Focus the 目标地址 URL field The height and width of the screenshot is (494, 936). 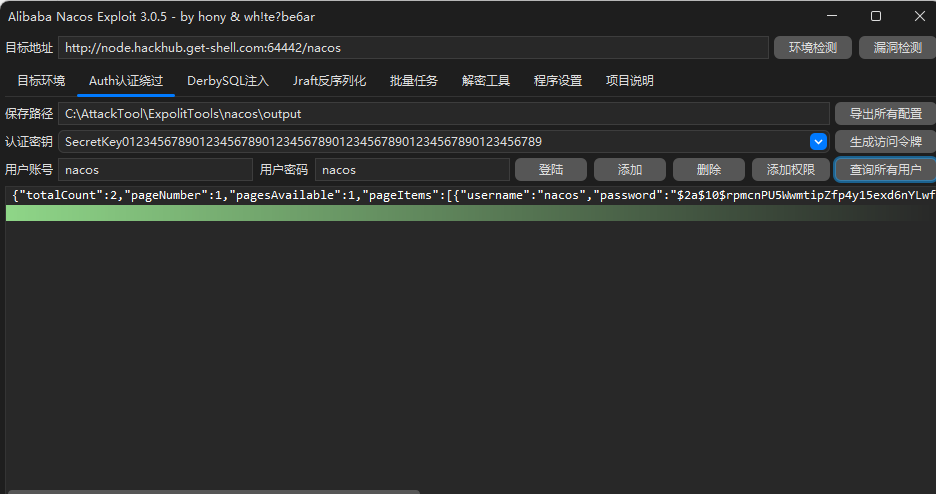[413, 48]
